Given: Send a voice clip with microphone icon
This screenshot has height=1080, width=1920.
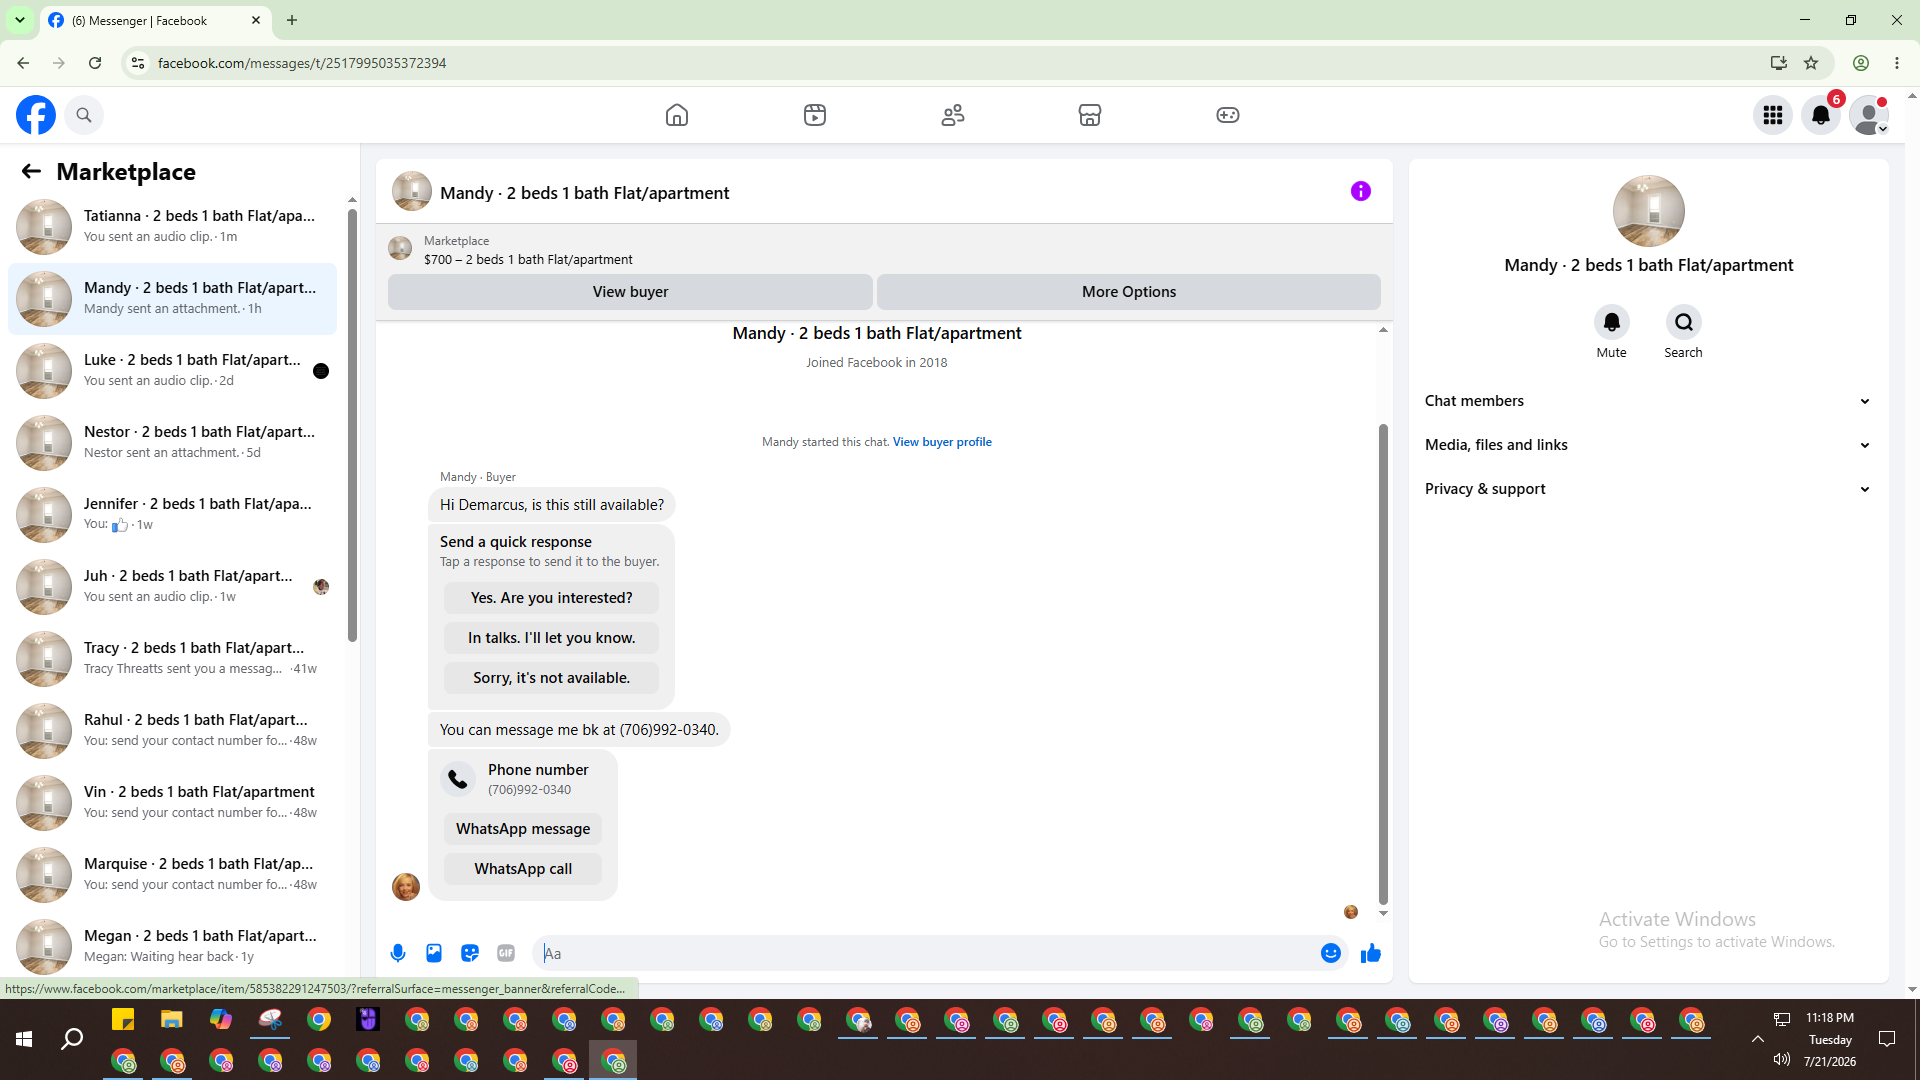Looking at the screenshot, I should point(398,953).
